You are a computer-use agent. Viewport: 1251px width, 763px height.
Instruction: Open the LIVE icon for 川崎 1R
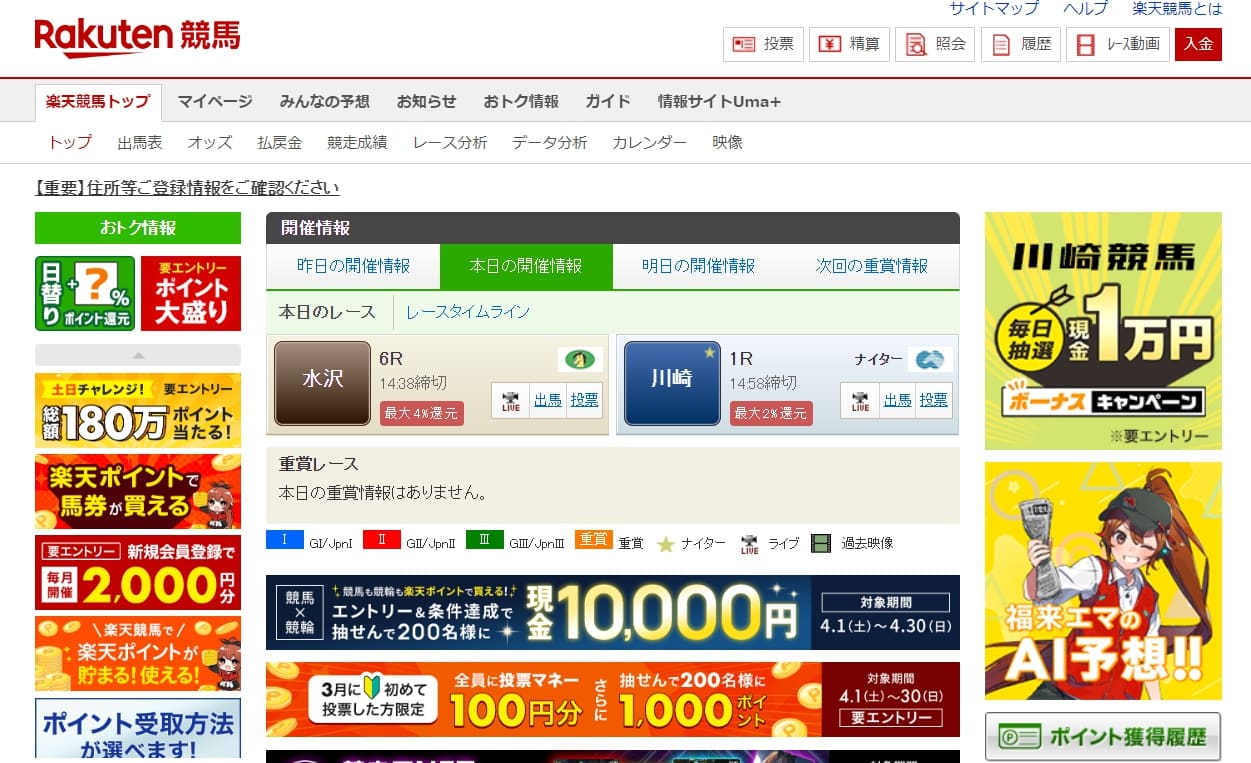(860, 400)
